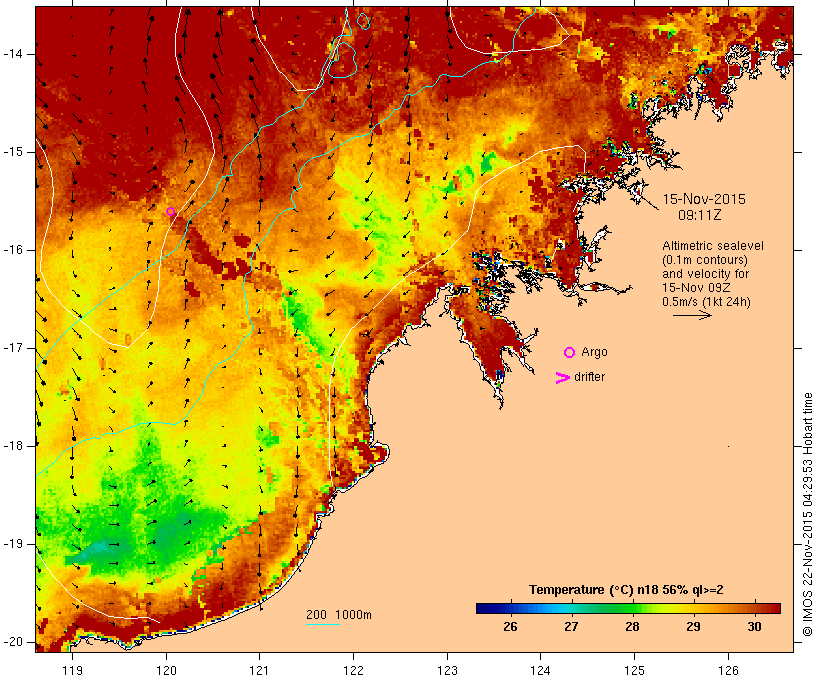820x680 pixels.
Task: Click latitude label '-14' on the axis
Action: point(13,54)
